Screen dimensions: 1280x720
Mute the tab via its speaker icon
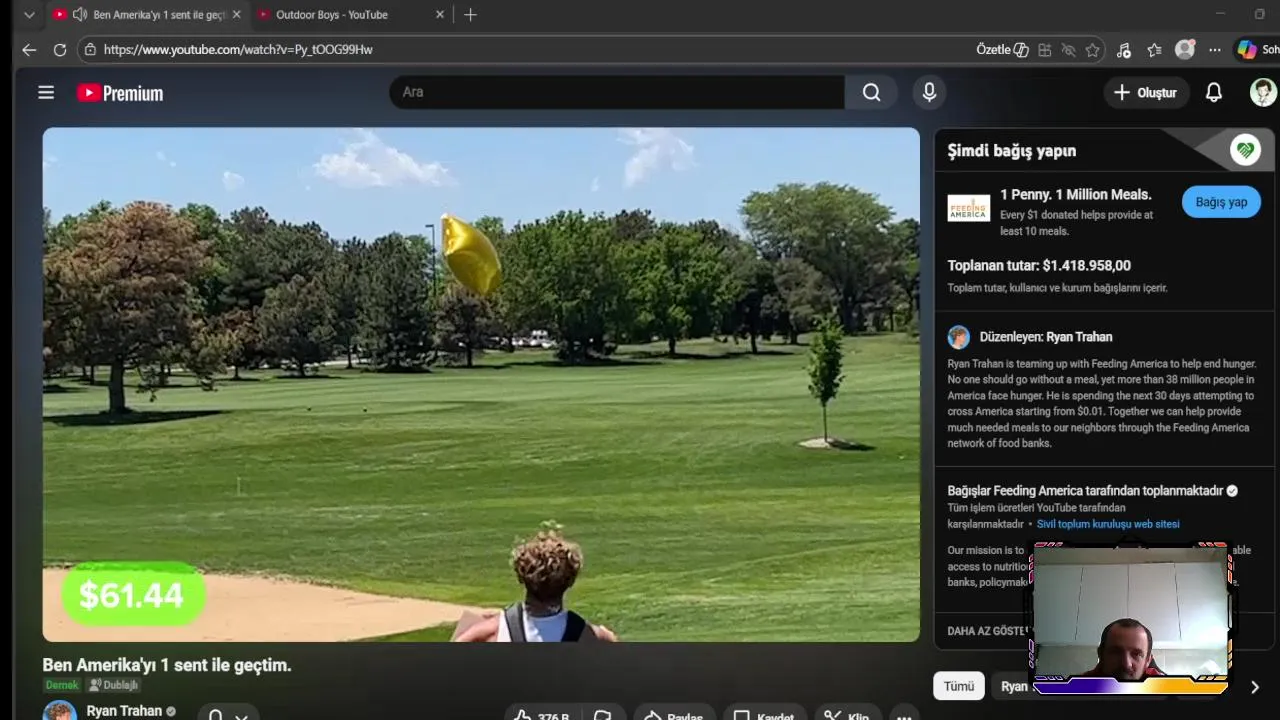[x=80, y=15]
